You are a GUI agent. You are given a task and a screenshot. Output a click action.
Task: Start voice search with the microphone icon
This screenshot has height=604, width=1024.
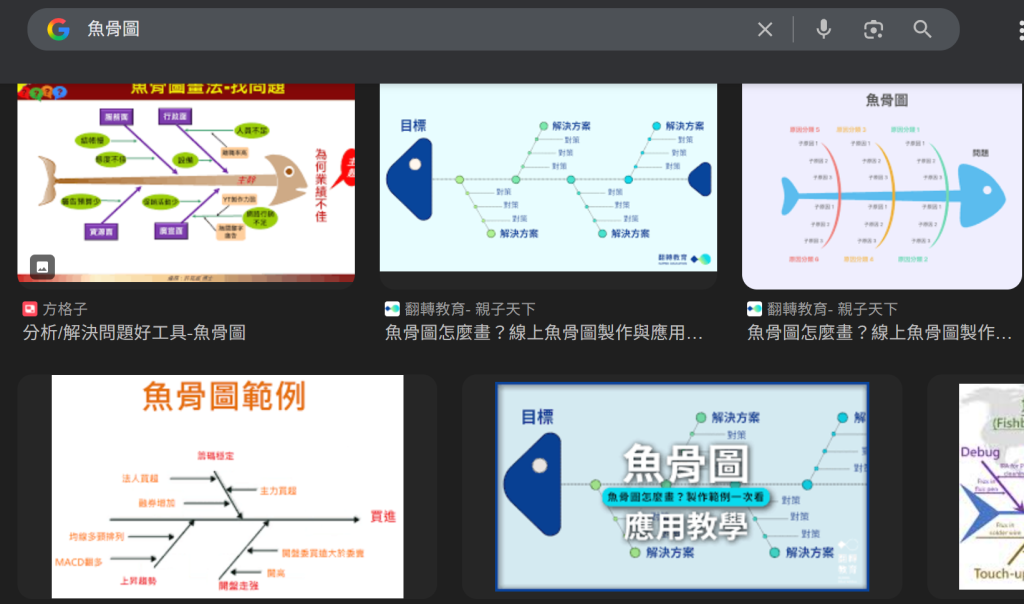(823, 29)
